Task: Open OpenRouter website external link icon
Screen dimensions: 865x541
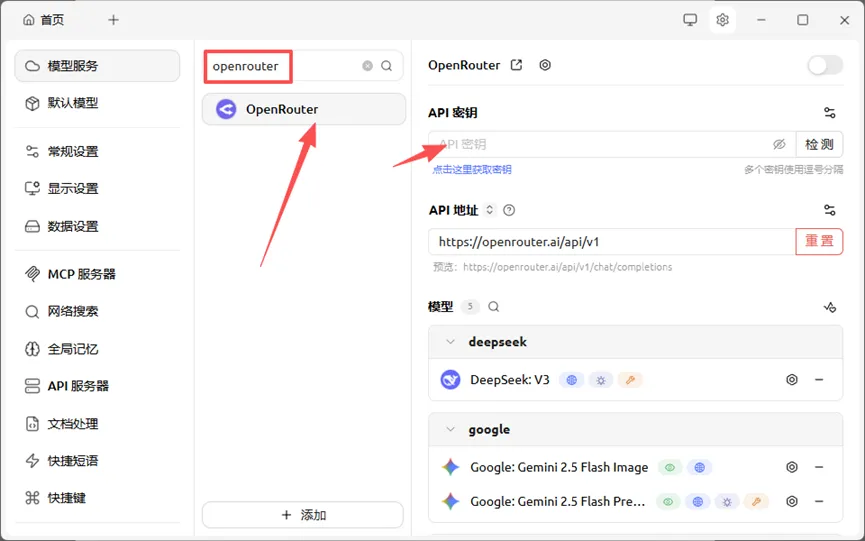Action: click(x=516, y=65)
